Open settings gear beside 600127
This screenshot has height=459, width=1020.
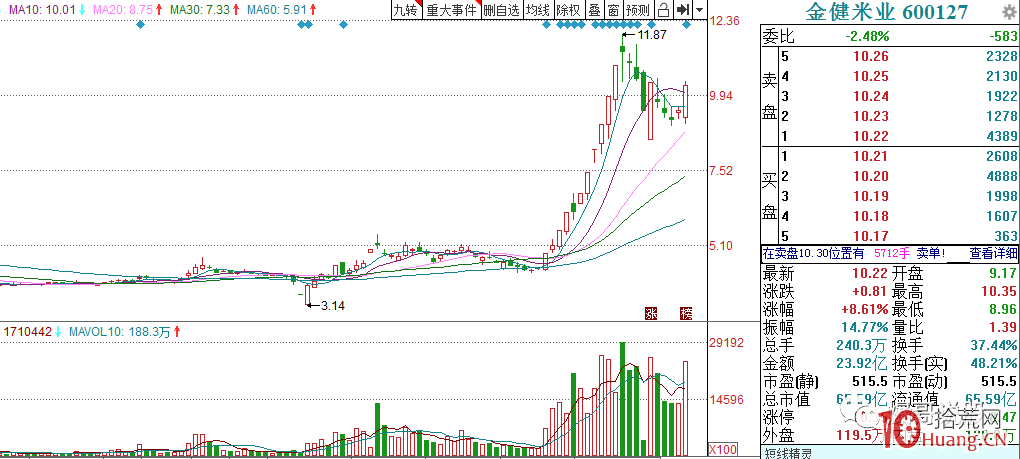[x=1009, y=11]
